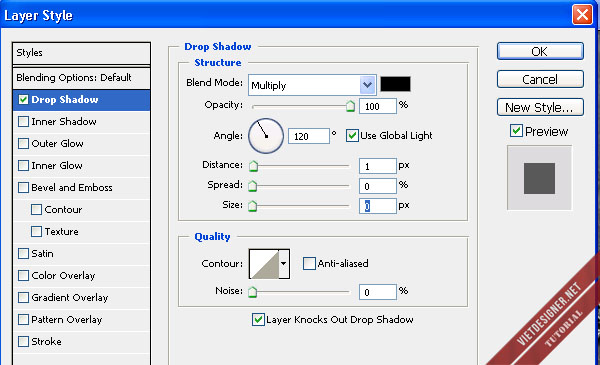
Task: Click the Noise slider handle
Action: pos(252,292)
